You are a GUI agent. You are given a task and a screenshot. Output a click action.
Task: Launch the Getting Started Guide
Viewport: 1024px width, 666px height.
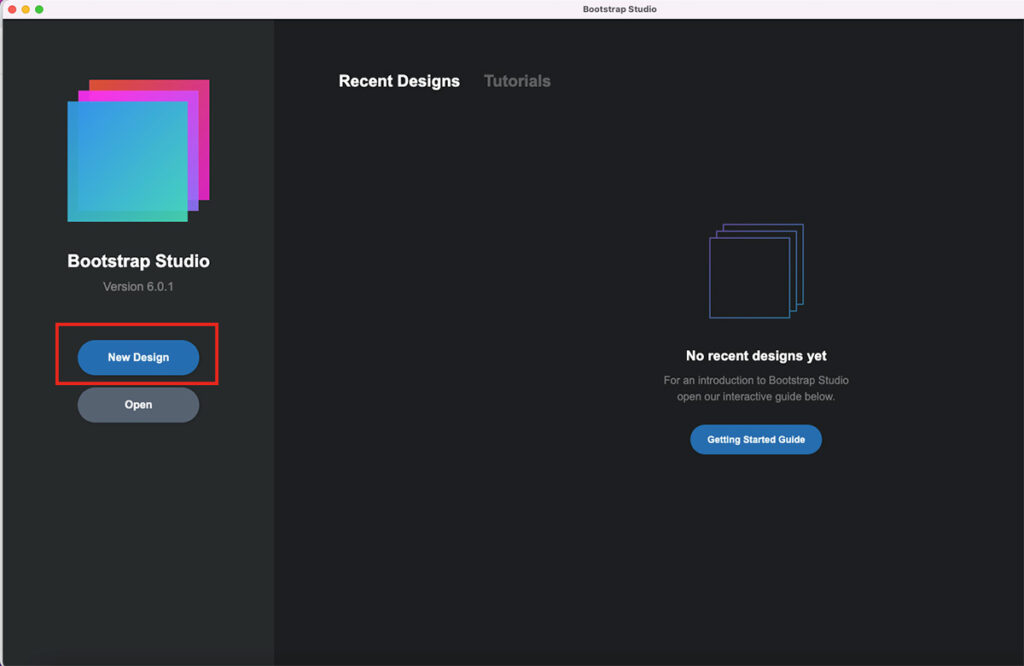(755, 439)
